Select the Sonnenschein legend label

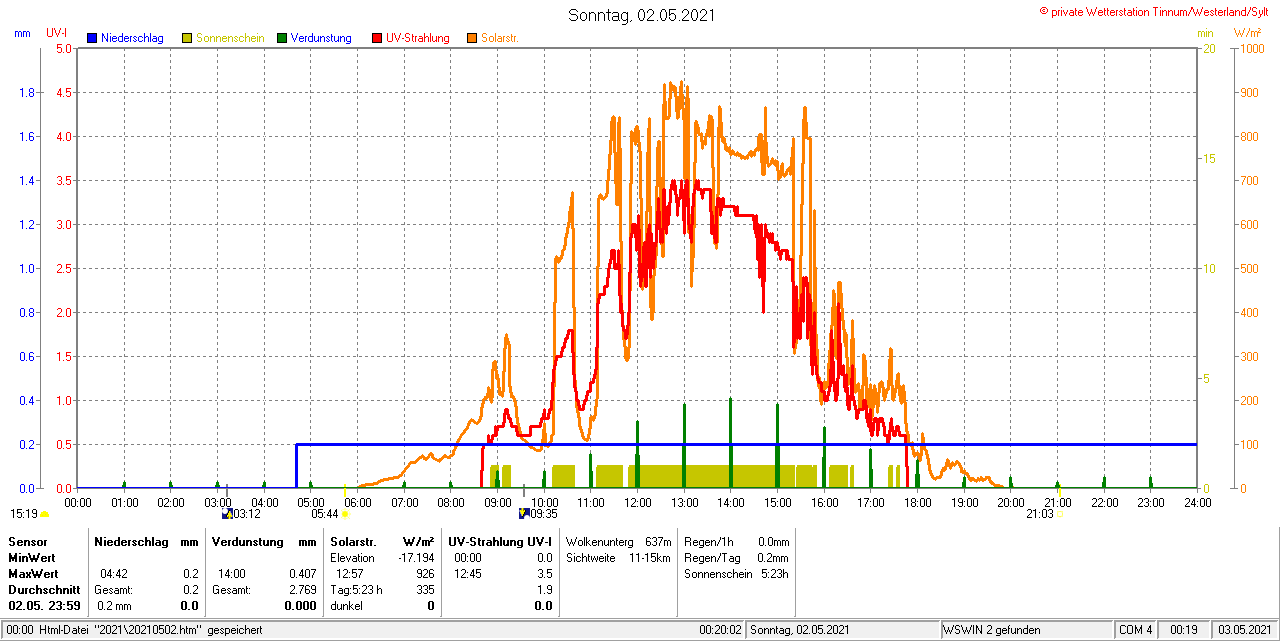[230, 38]
